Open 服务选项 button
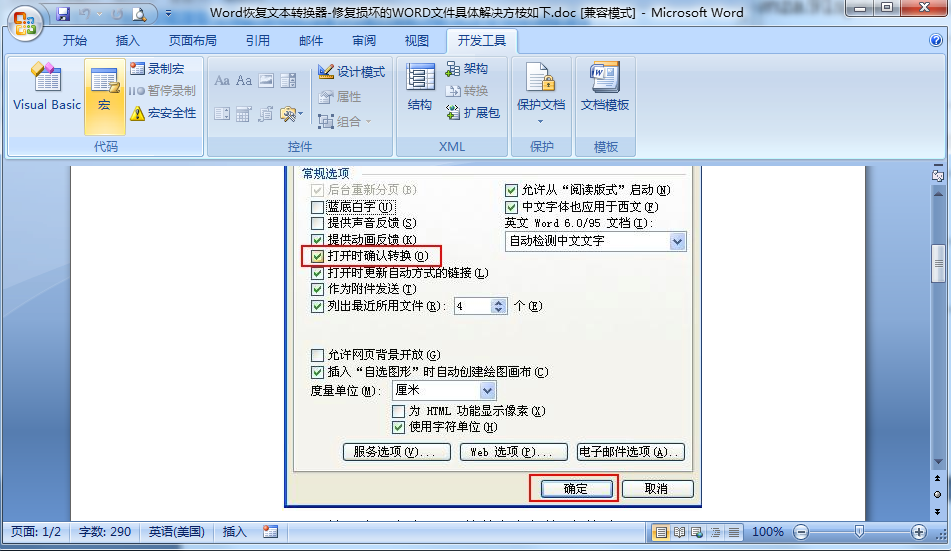 point(397,452)
